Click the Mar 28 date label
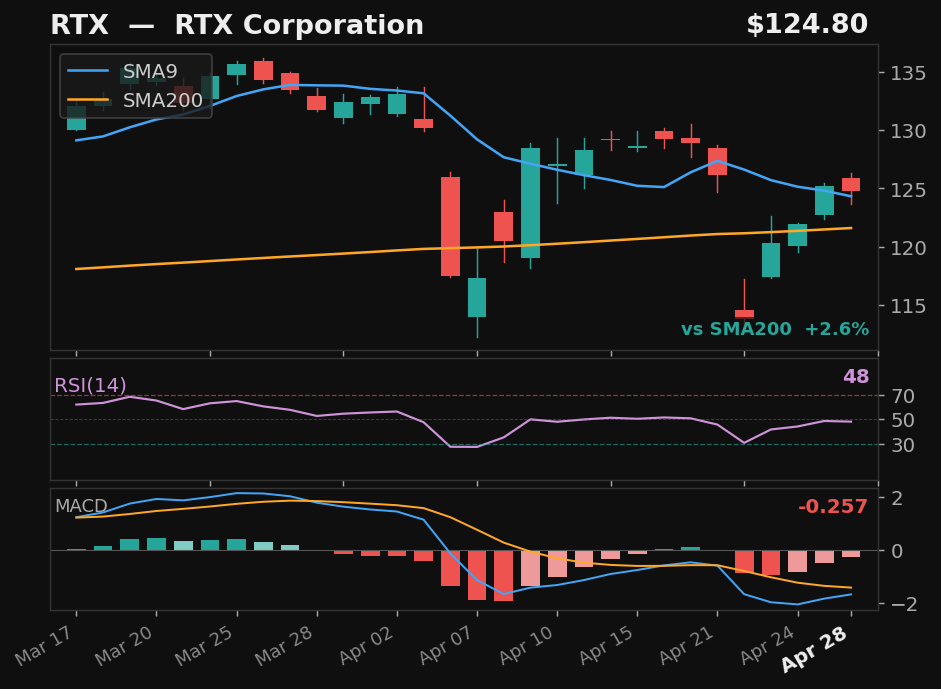 click(x=286, y=645)
